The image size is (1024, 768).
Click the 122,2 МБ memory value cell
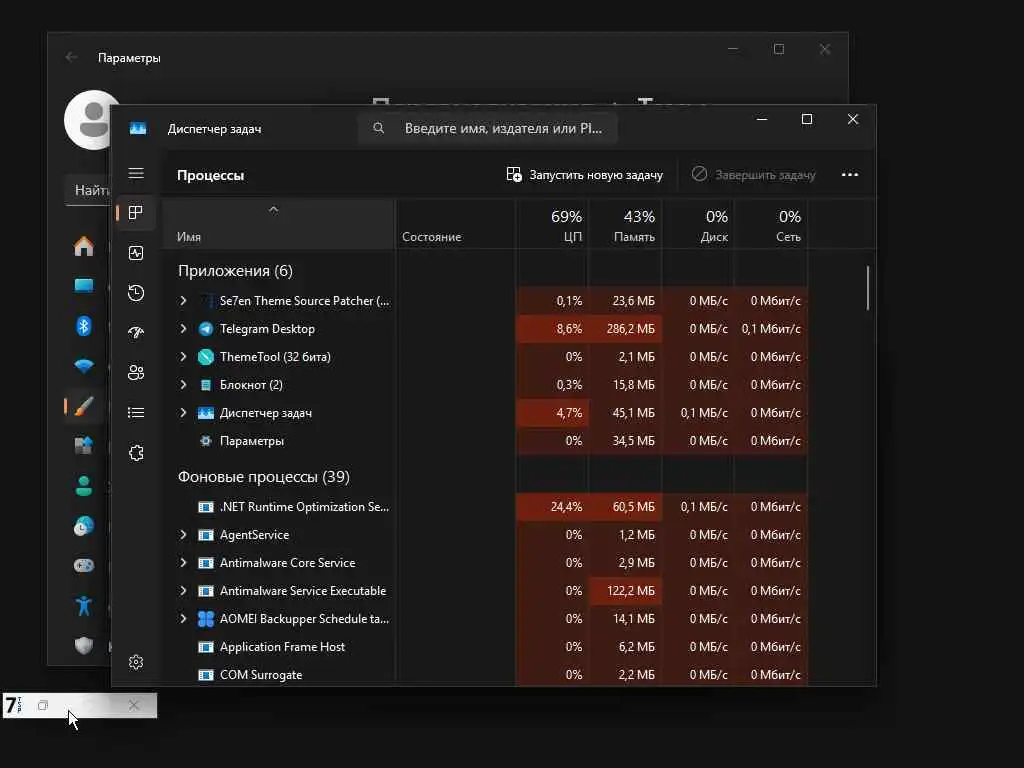[x=626, y=590]
